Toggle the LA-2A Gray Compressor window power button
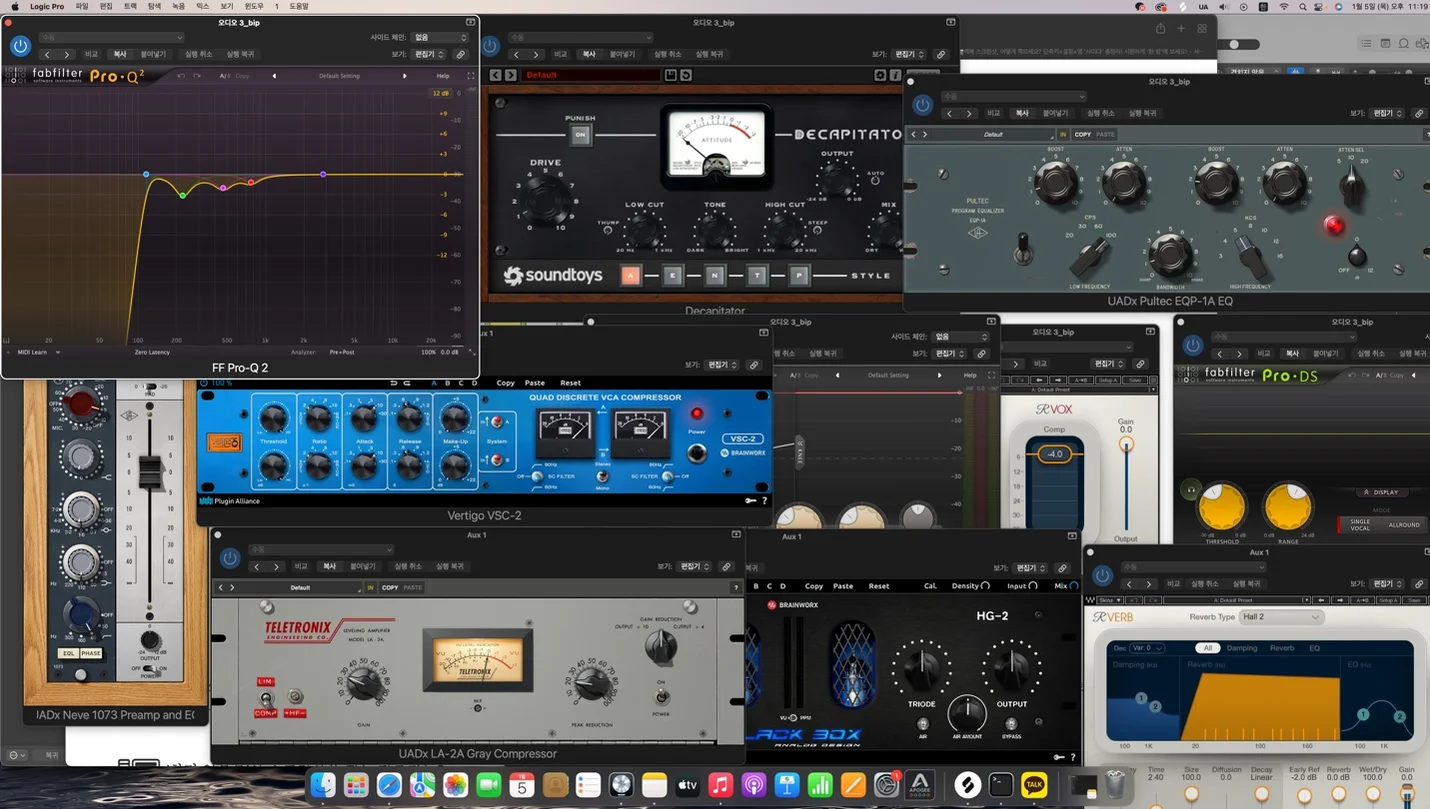The image size is (1430, 809). (230, 558)
